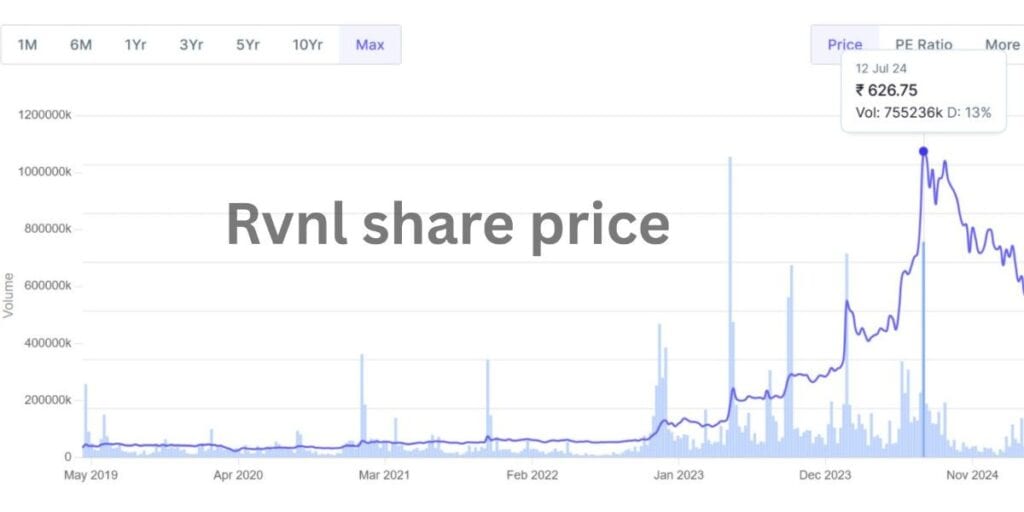Select the 5Yr range button
Viewport: 1024px width, 512px height.
pyautogui.click(x=246, y=45)
